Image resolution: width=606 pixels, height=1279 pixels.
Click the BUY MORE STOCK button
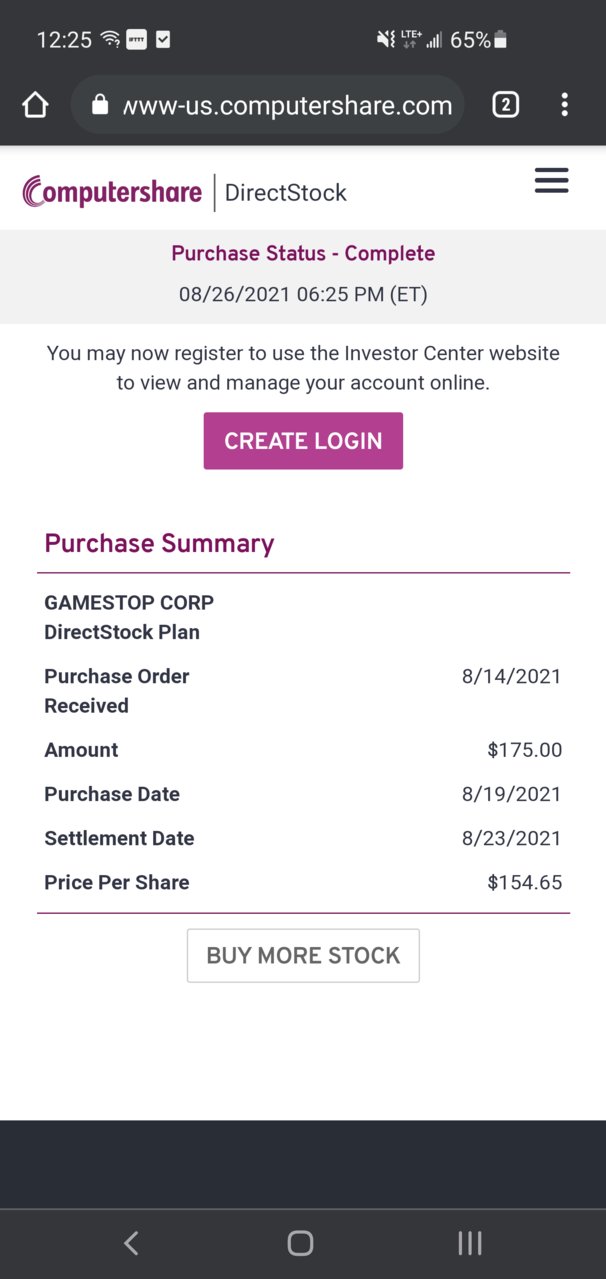[303, 955]
